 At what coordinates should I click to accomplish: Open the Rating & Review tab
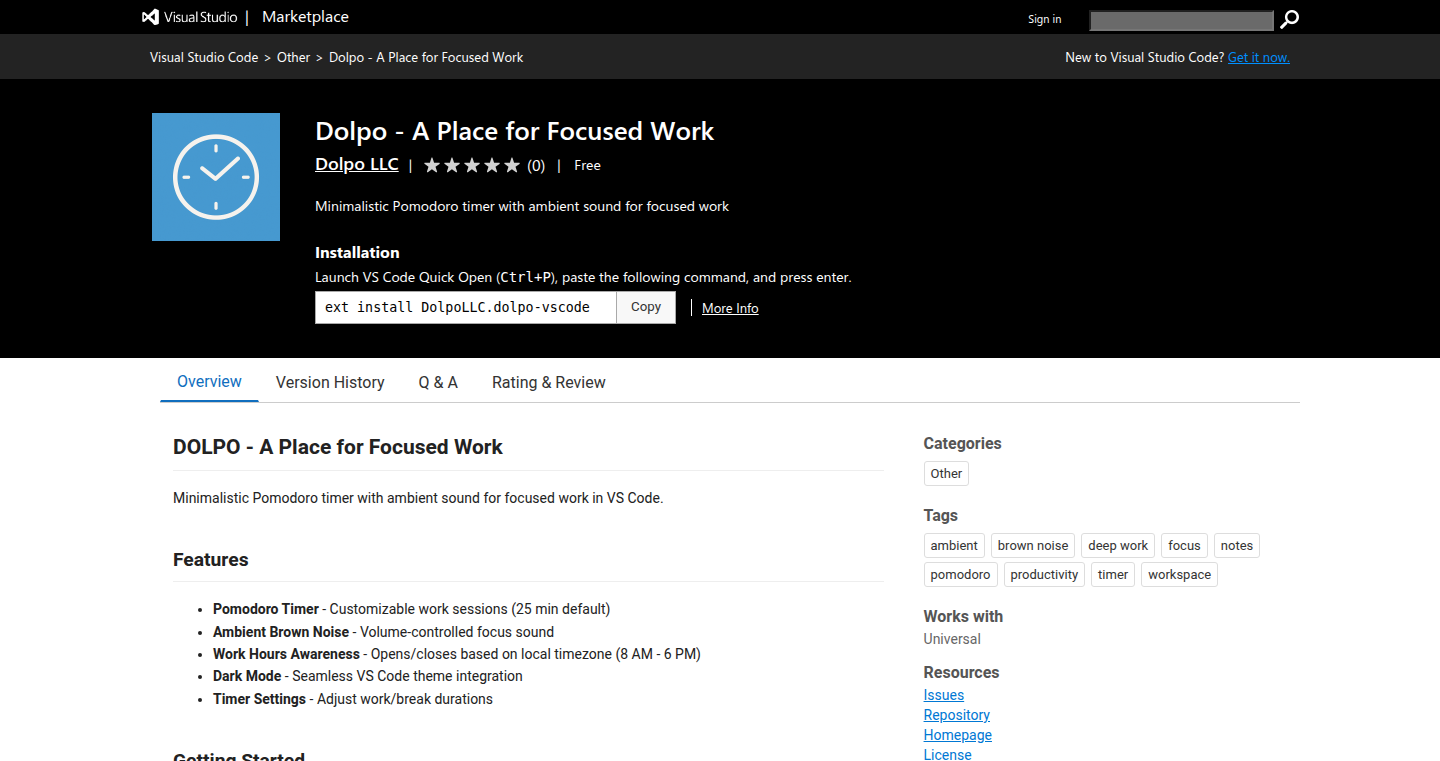point(549,382)
